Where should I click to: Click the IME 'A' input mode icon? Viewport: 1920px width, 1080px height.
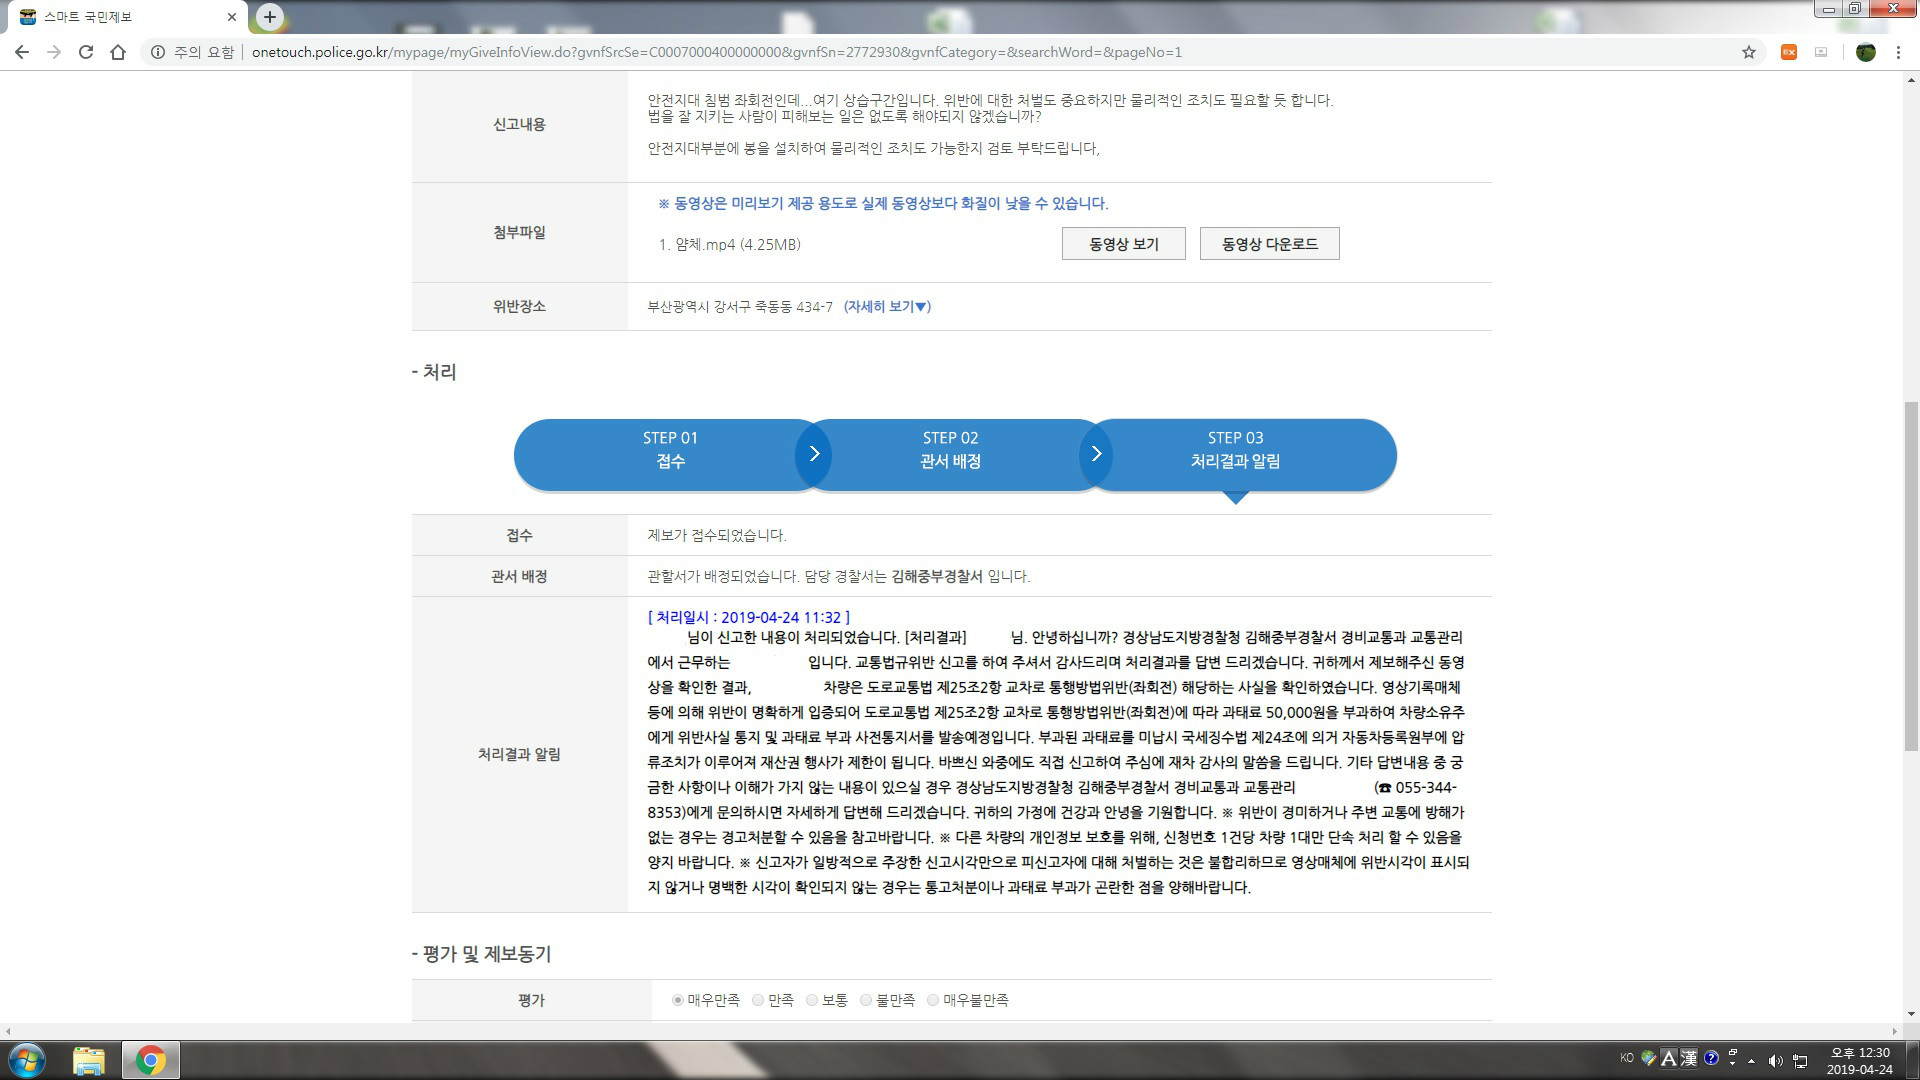(1668, 1058)
